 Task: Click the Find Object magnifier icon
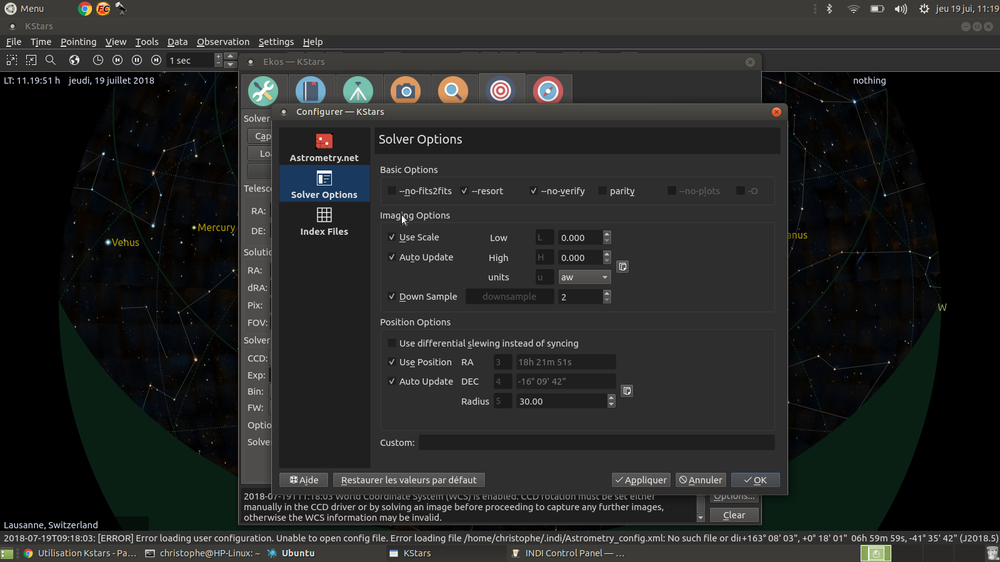[x=50, y=60]
